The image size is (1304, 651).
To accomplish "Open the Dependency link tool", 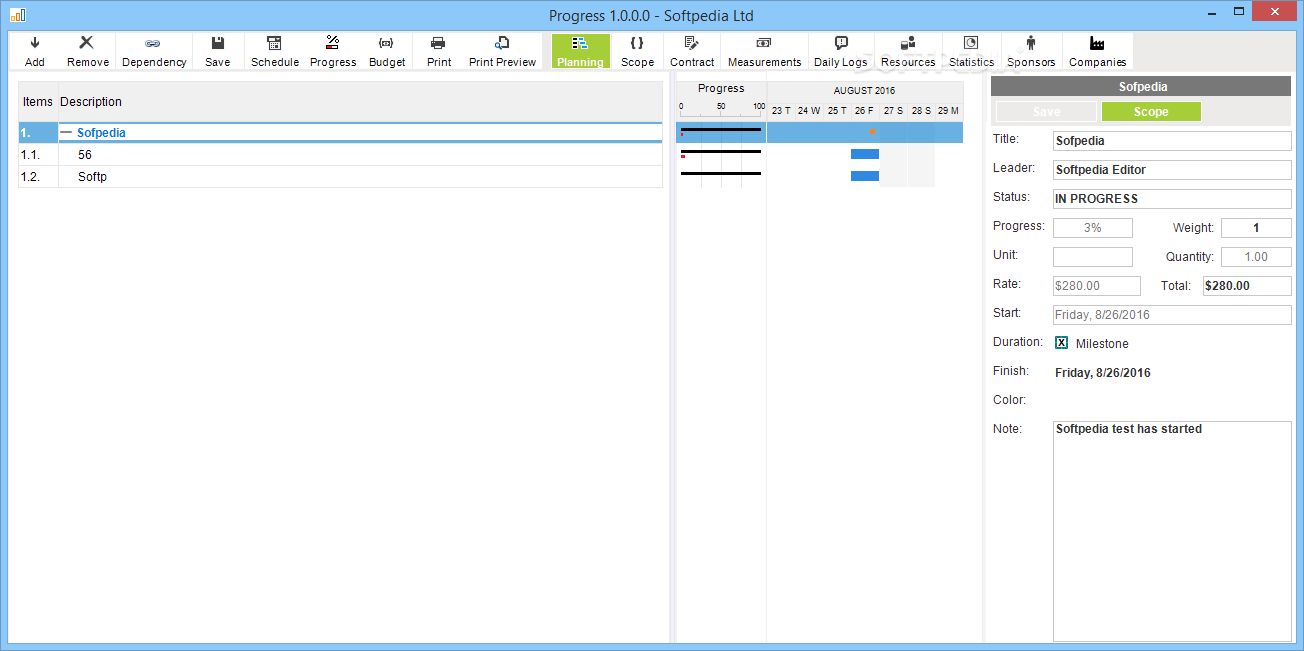I will [x=154, y=51].
